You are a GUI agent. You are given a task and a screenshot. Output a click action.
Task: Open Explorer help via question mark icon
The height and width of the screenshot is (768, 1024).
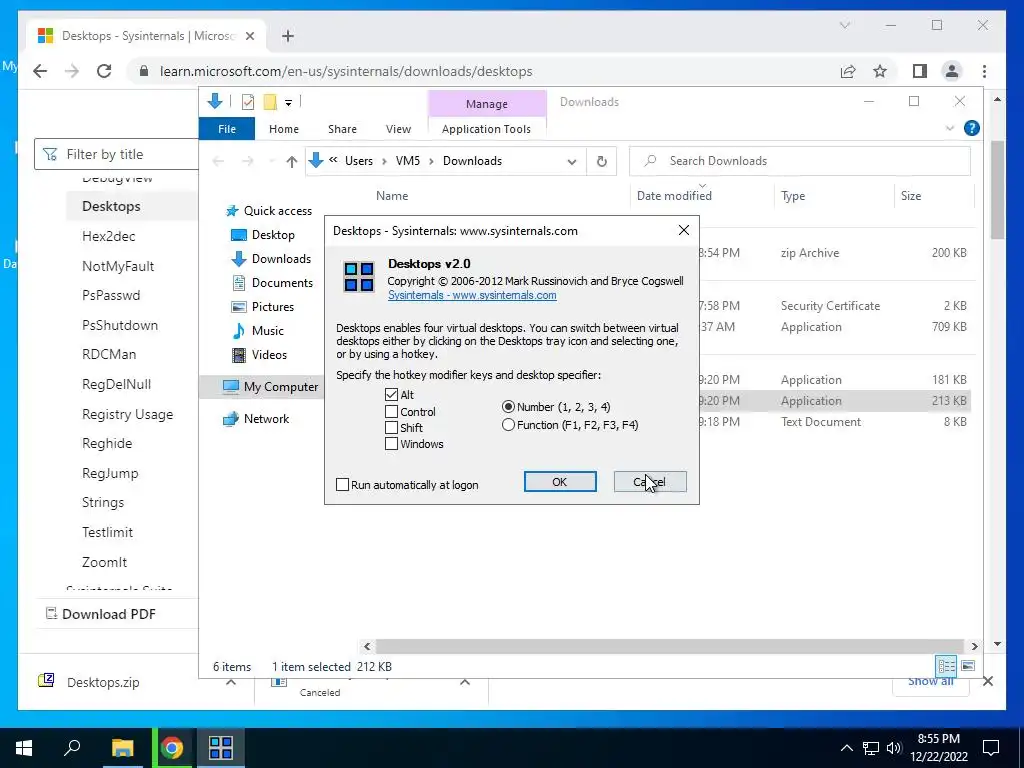click(972, 128)
